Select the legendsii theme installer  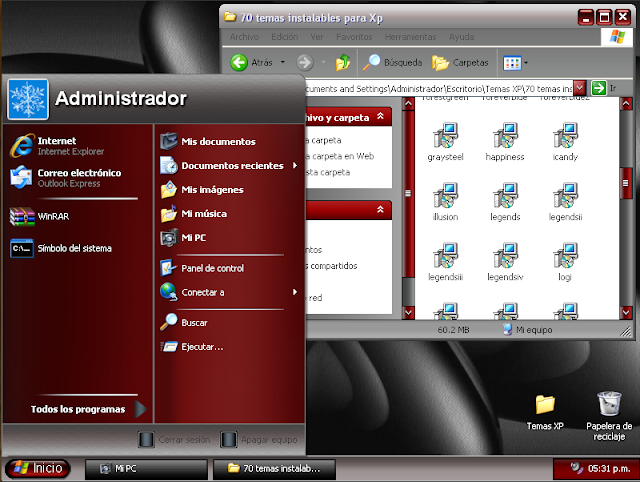tap(565, 202)
